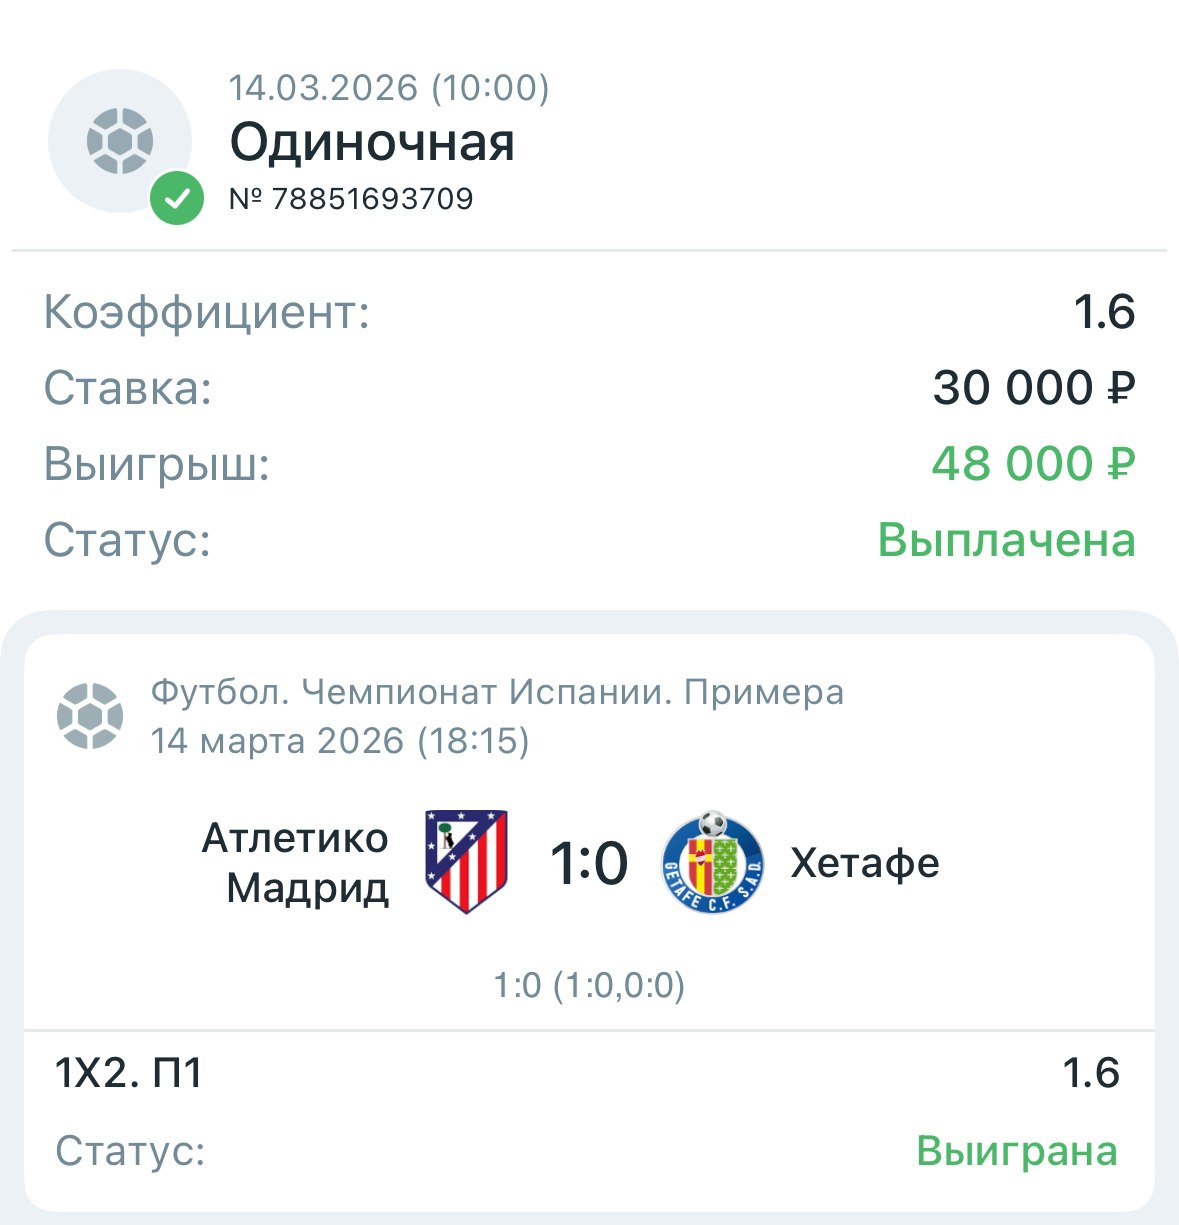The height and width of the screenshot is (1225, 1179).
Task: Click the large soccer ball bet icon
Action: pos(120,141)
